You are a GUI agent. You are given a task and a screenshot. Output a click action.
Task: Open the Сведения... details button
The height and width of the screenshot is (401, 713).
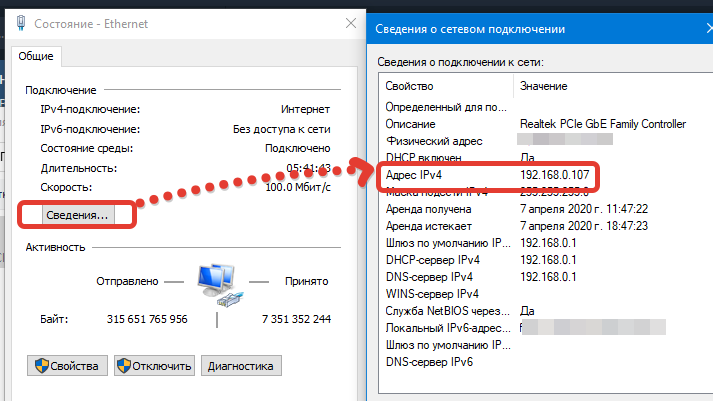[x=79, y=215]
